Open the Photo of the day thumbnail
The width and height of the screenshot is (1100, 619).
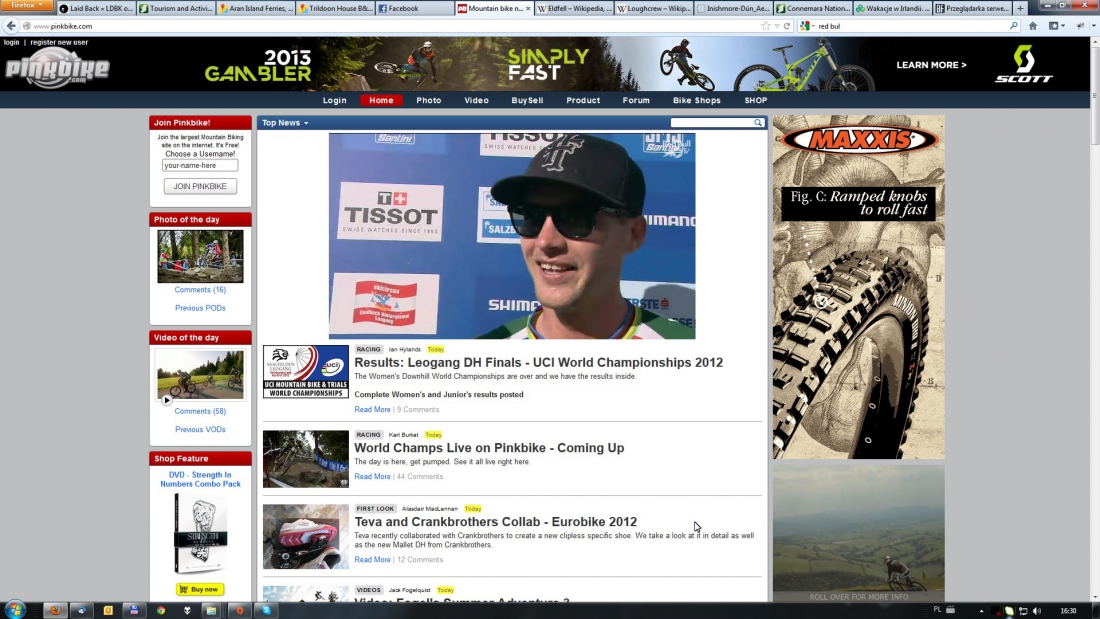(200, 256)
